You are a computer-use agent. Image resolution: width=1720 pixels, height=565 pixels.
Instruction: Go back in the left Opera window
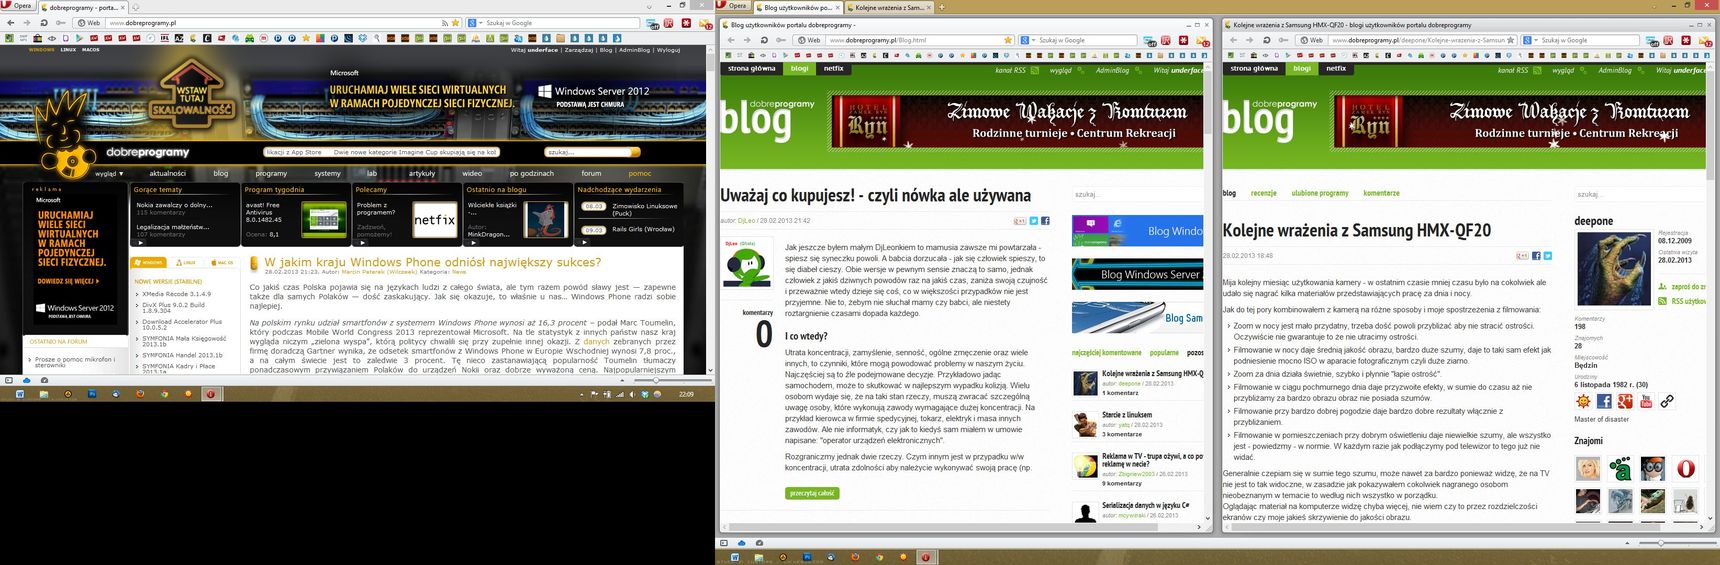(11, 22)
